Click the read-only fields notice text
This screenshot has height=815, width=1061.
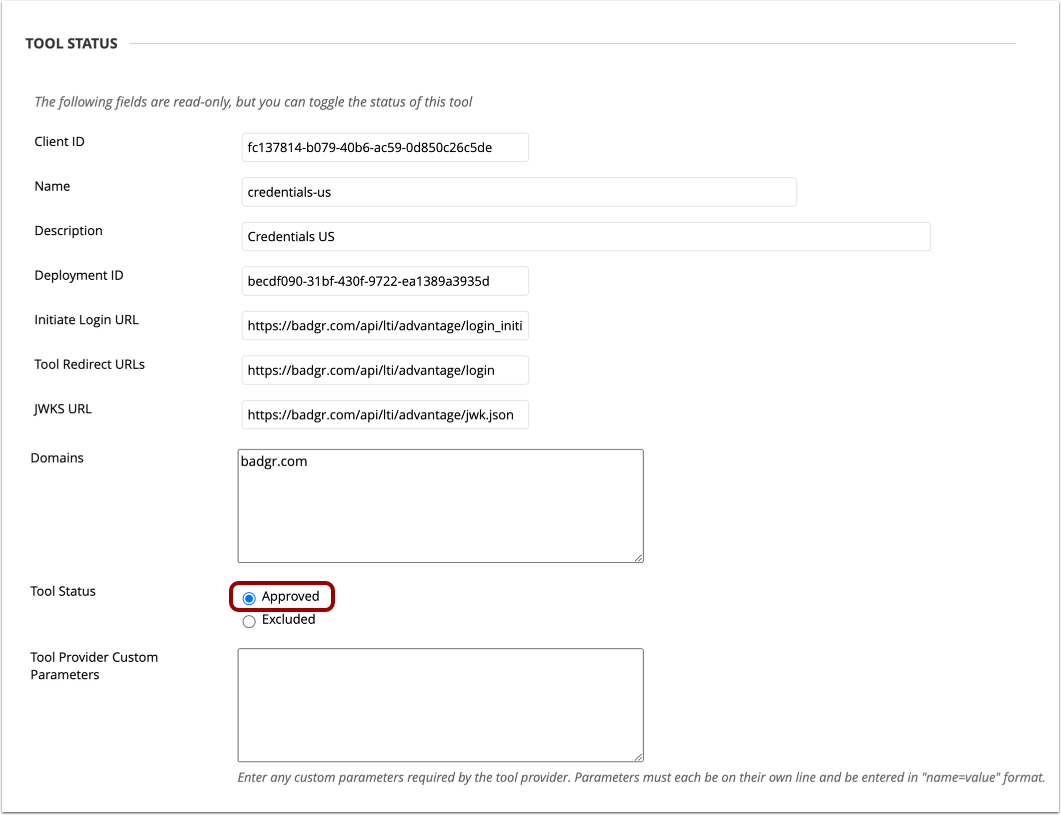252,101
